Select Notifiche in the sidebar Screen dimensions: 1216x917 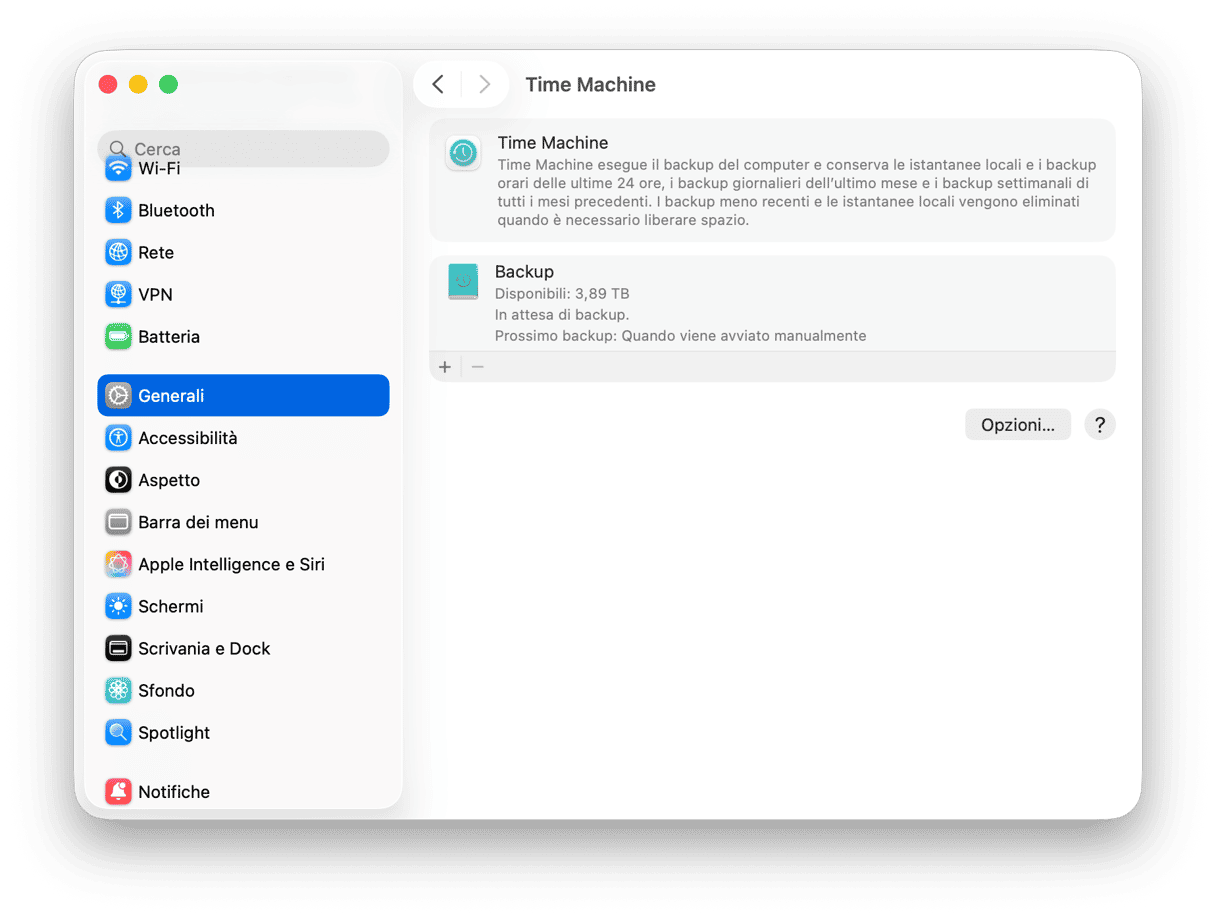(x=174, y=791)
